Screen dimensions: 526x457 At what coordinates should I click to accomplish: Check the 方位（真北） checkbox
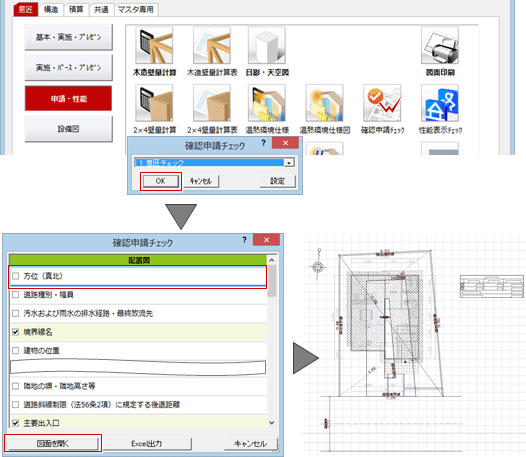point(15,276)
